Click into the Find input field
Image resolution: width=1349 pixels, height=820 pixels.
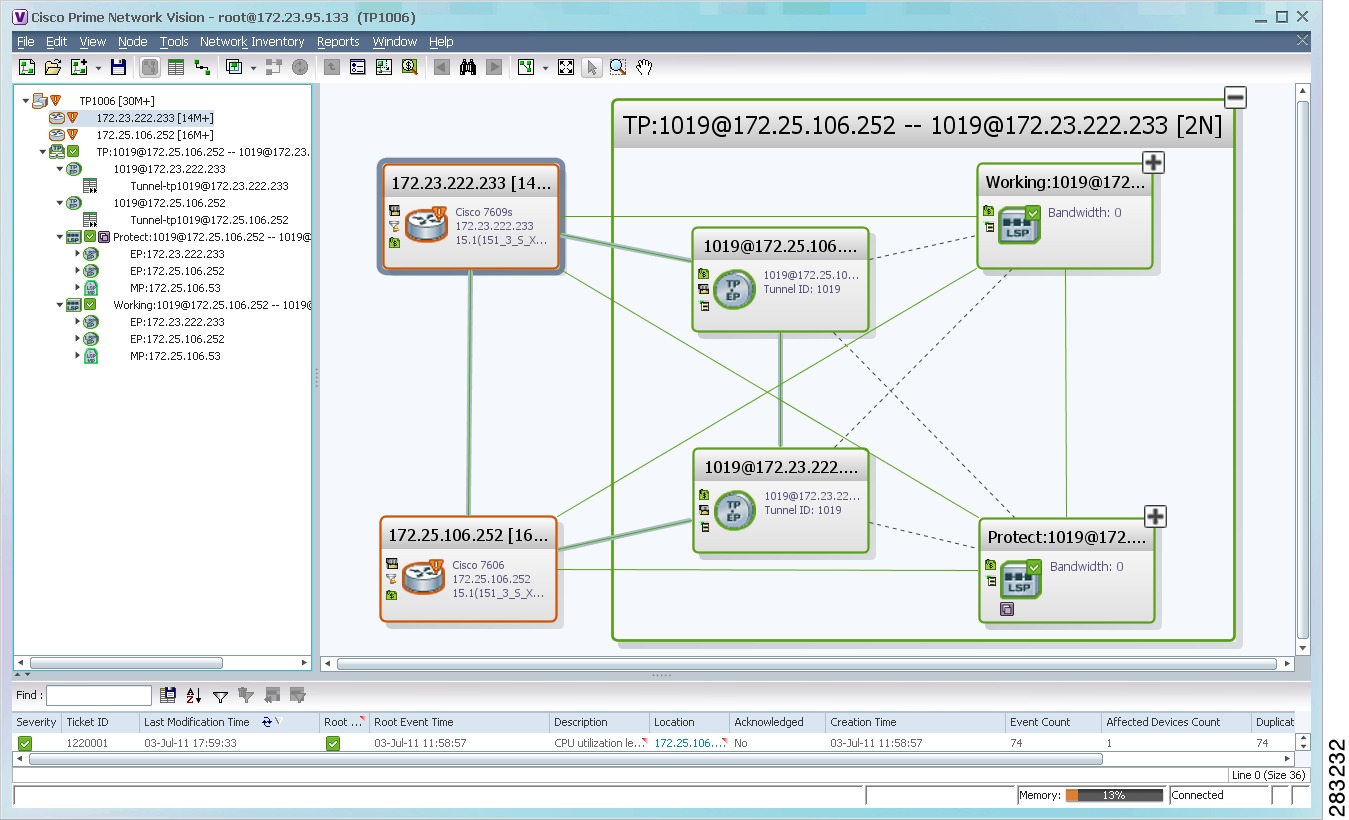tap(99, 695)
